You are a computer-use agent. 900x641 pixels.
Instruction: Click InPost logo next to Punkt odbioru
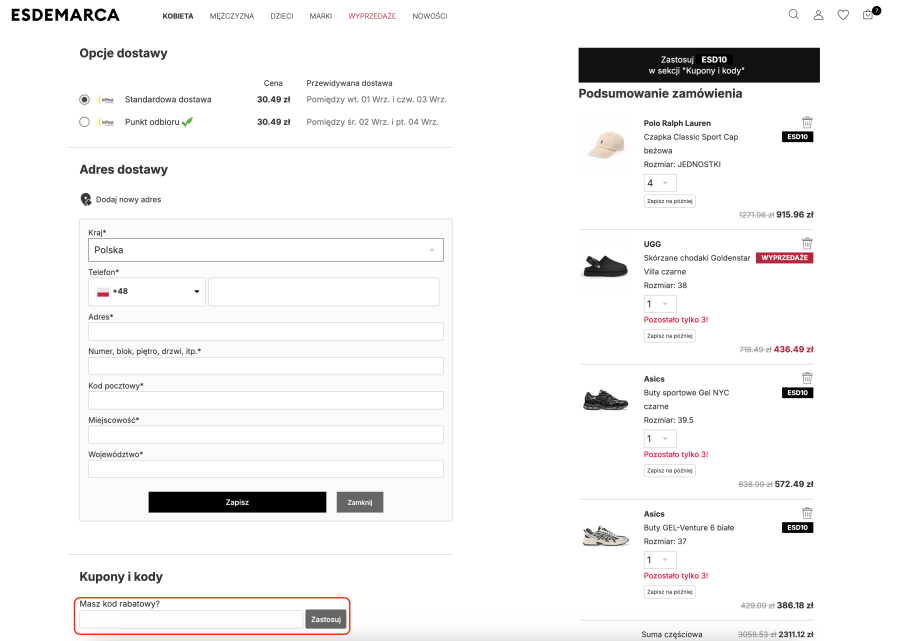(105, 122)
